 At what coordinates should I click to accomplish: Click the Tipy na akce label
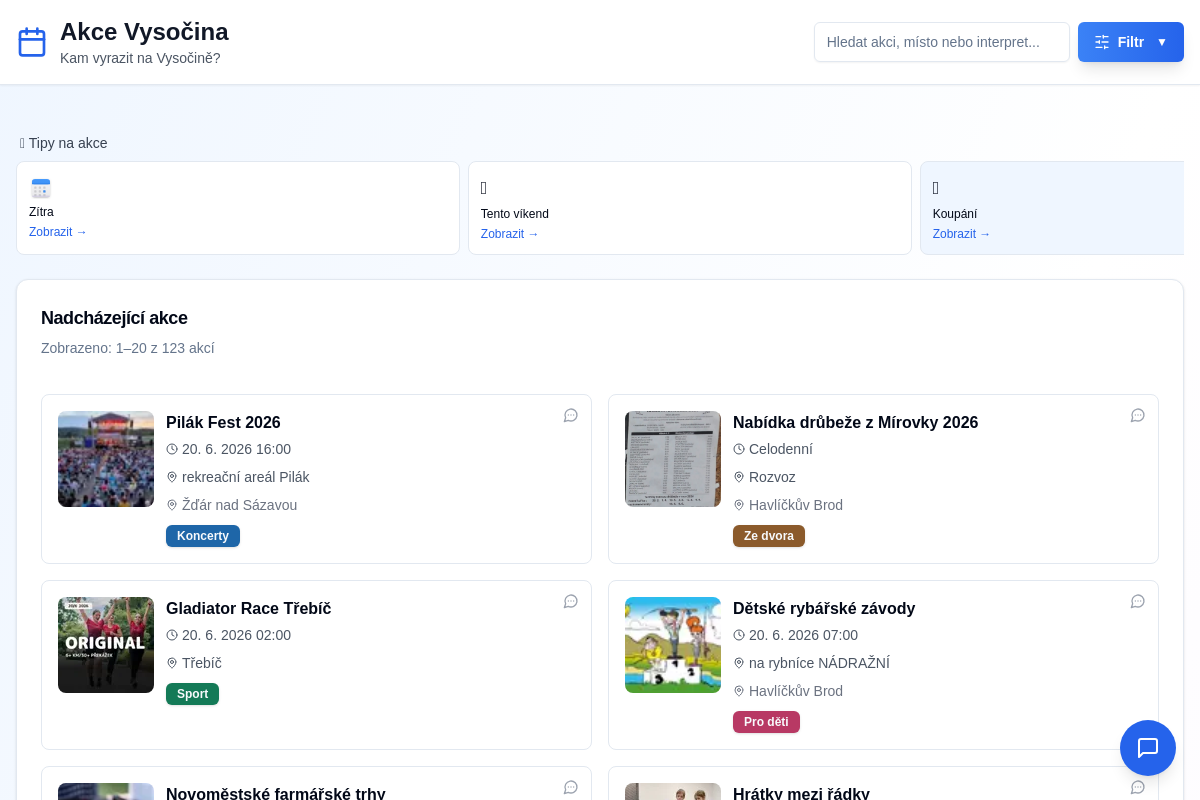[x=64, y=143]
